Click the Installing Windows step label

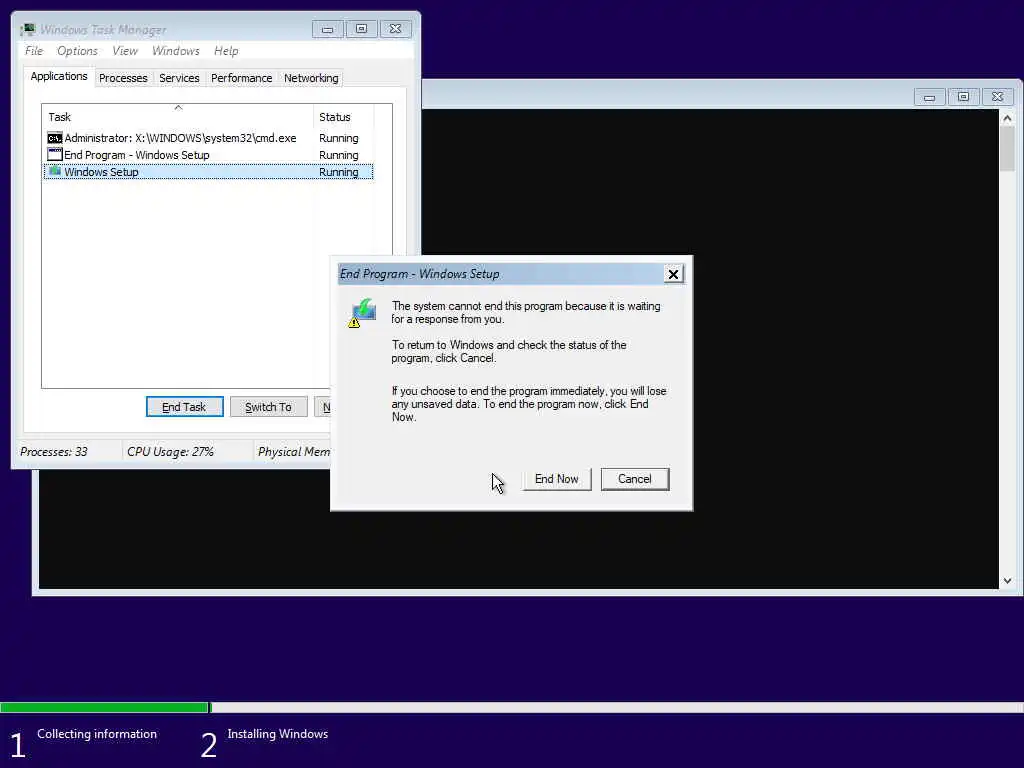[278, 734]
